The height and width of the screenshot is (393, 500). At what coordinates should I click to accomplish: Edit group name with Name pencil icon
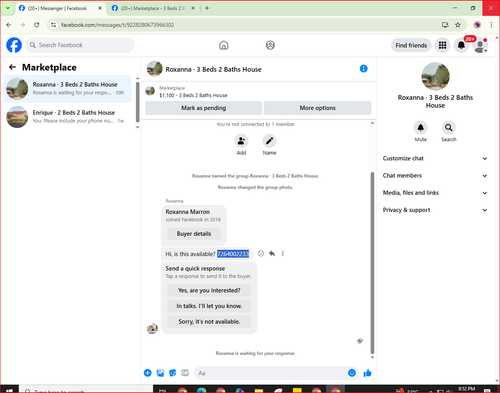[x=269, y=141]
